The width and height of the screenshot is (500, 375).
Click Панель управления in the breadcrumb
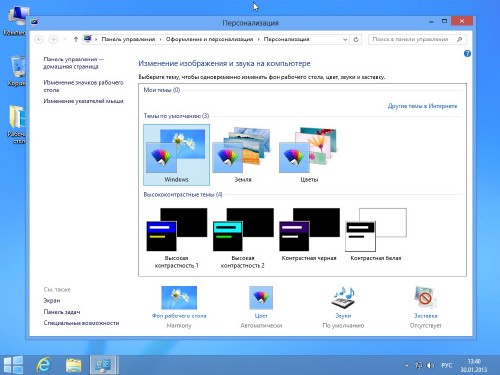[128, 39]
